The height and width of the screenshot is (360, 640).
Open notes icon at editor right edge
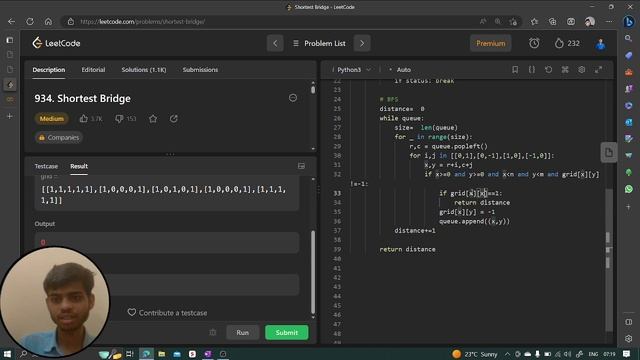tap(609, 153)
